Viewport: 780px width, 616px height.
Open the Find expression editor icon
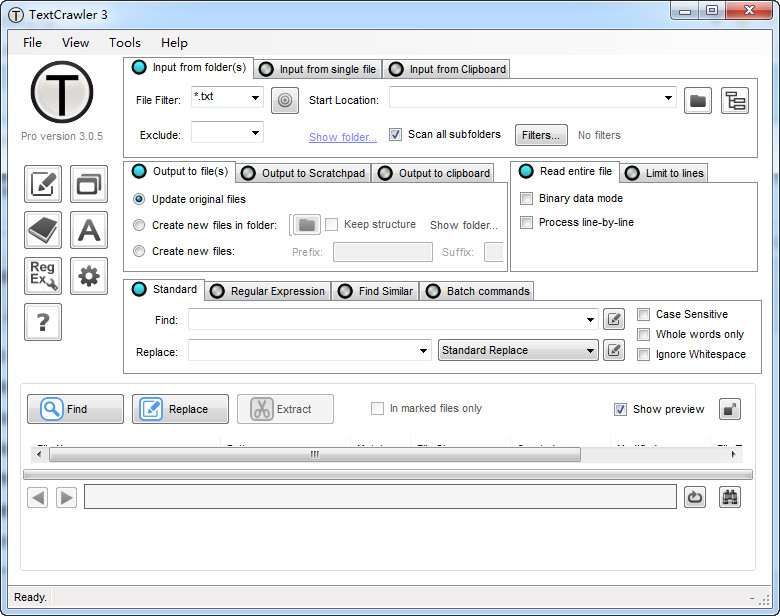614,319
